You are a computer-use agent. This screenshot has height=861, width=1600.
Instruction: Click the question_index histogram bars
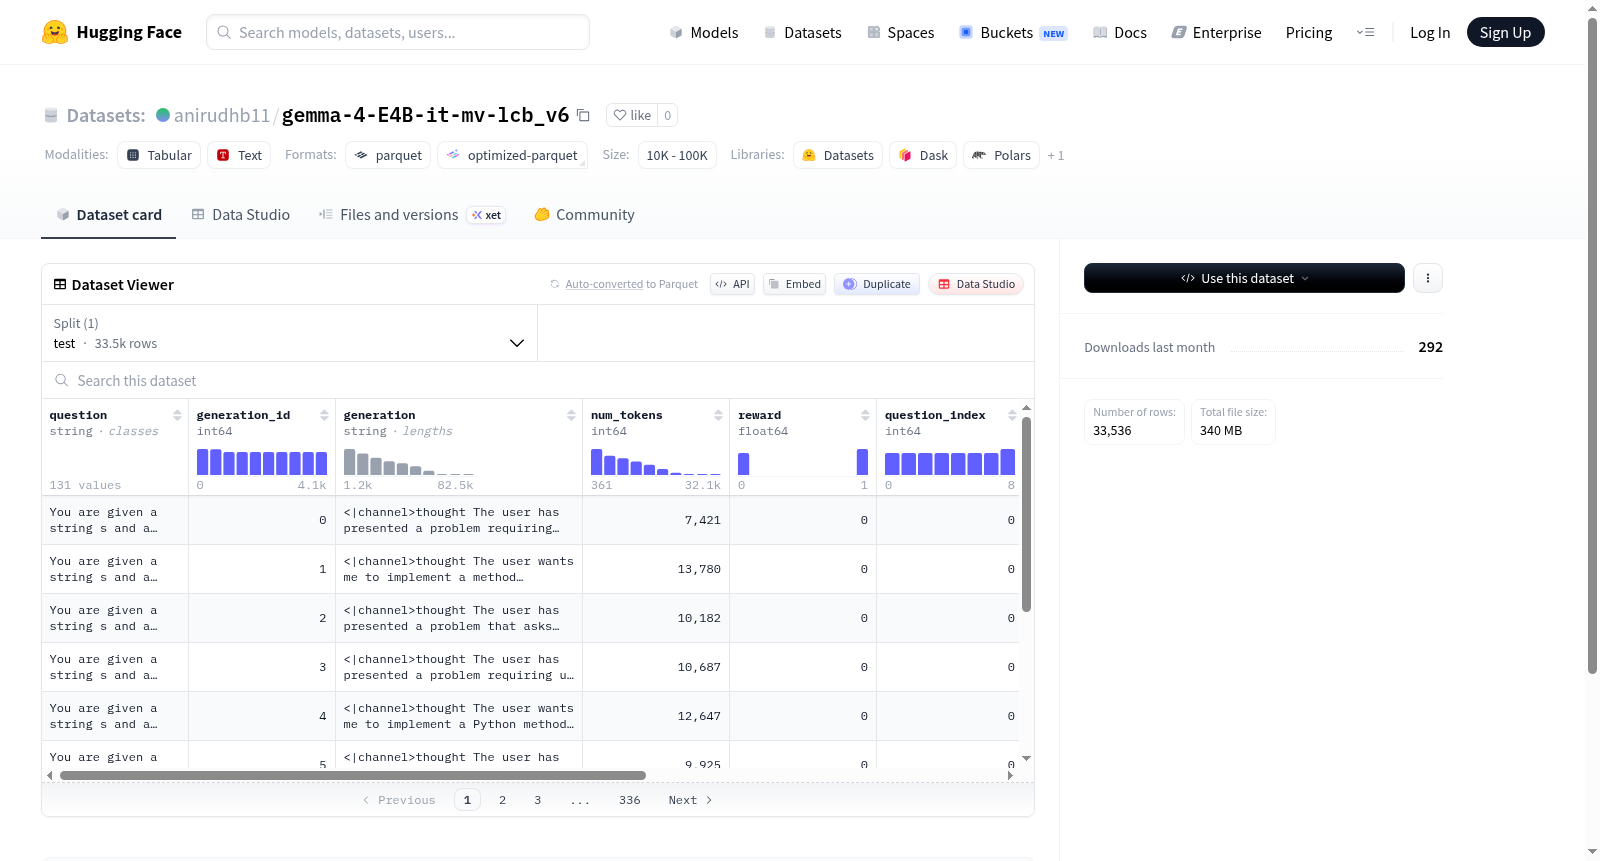click(x=950, y=462)
